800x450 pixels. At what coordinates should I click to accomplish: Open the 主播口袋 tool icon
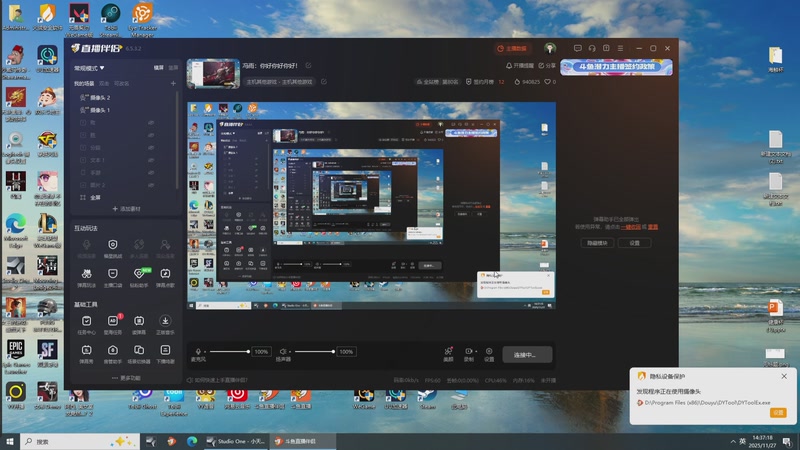click(113, 274)
